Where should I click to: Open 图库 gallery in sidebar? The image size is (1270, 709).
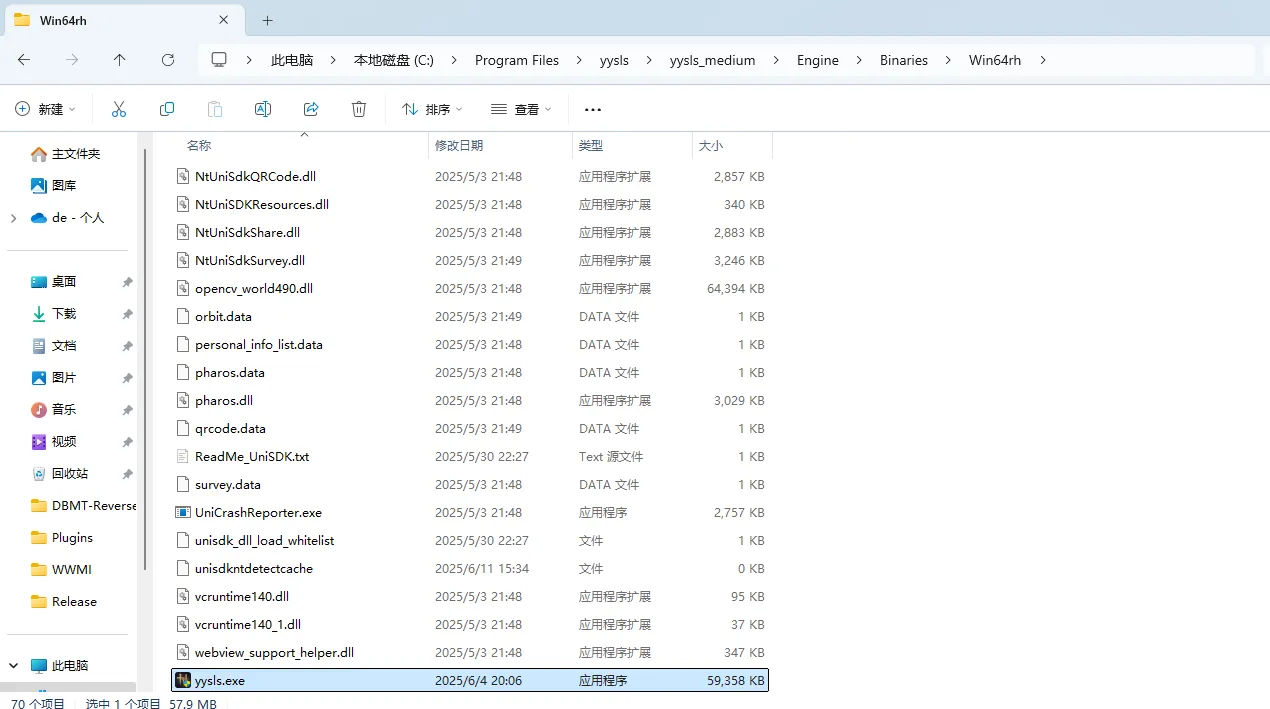tap(64, 185)
